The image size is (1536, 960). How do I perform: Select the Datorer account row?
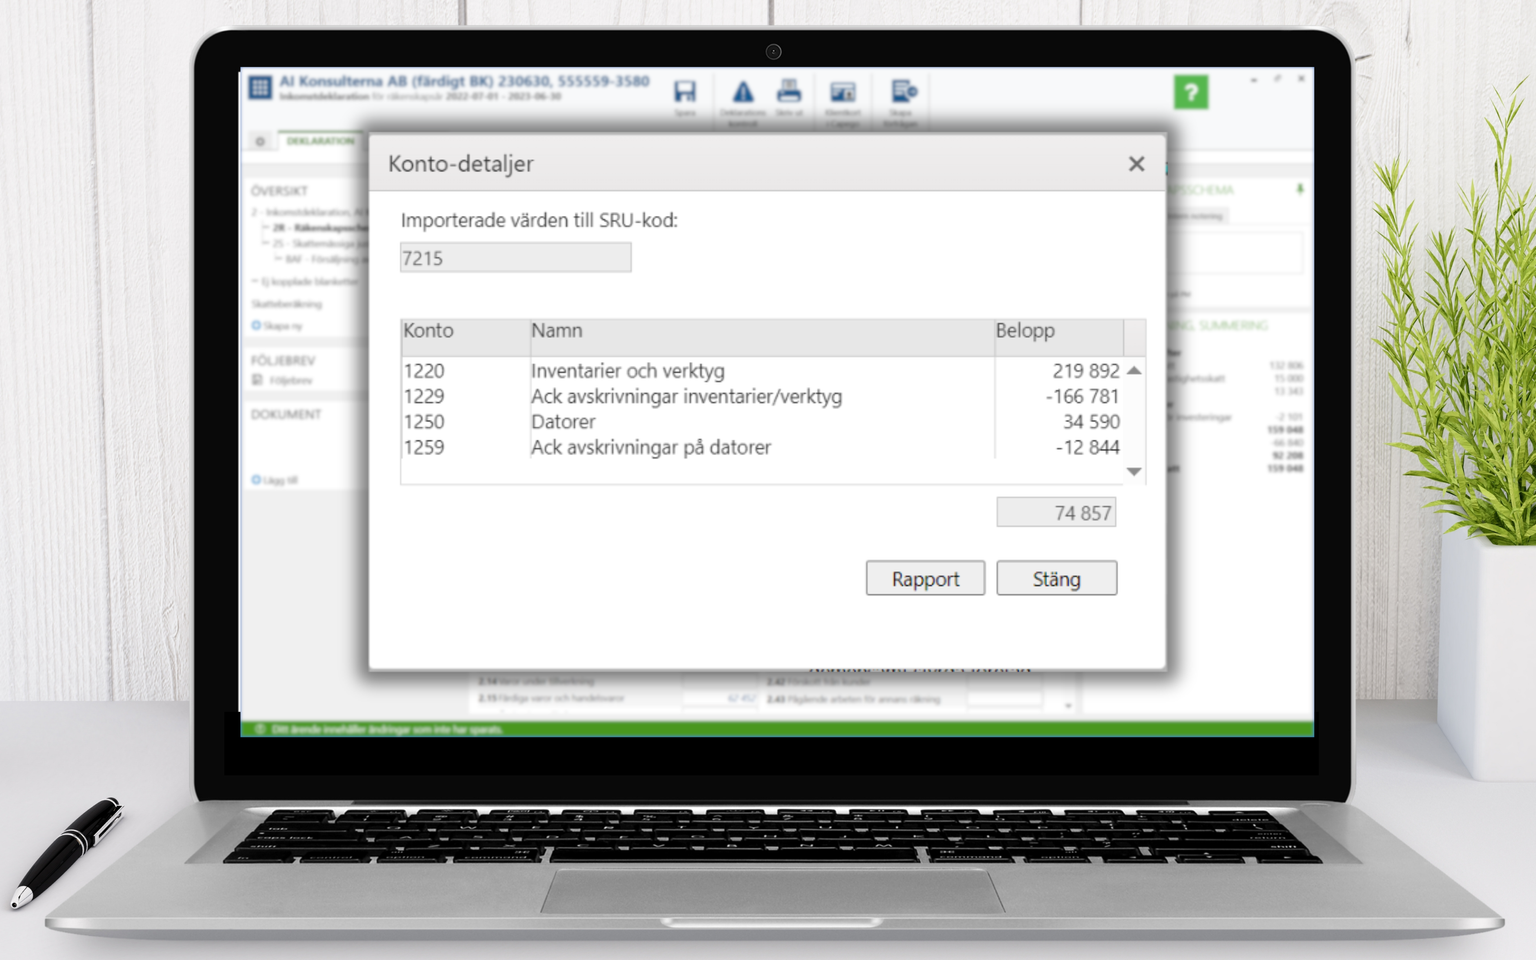[563, 422]
